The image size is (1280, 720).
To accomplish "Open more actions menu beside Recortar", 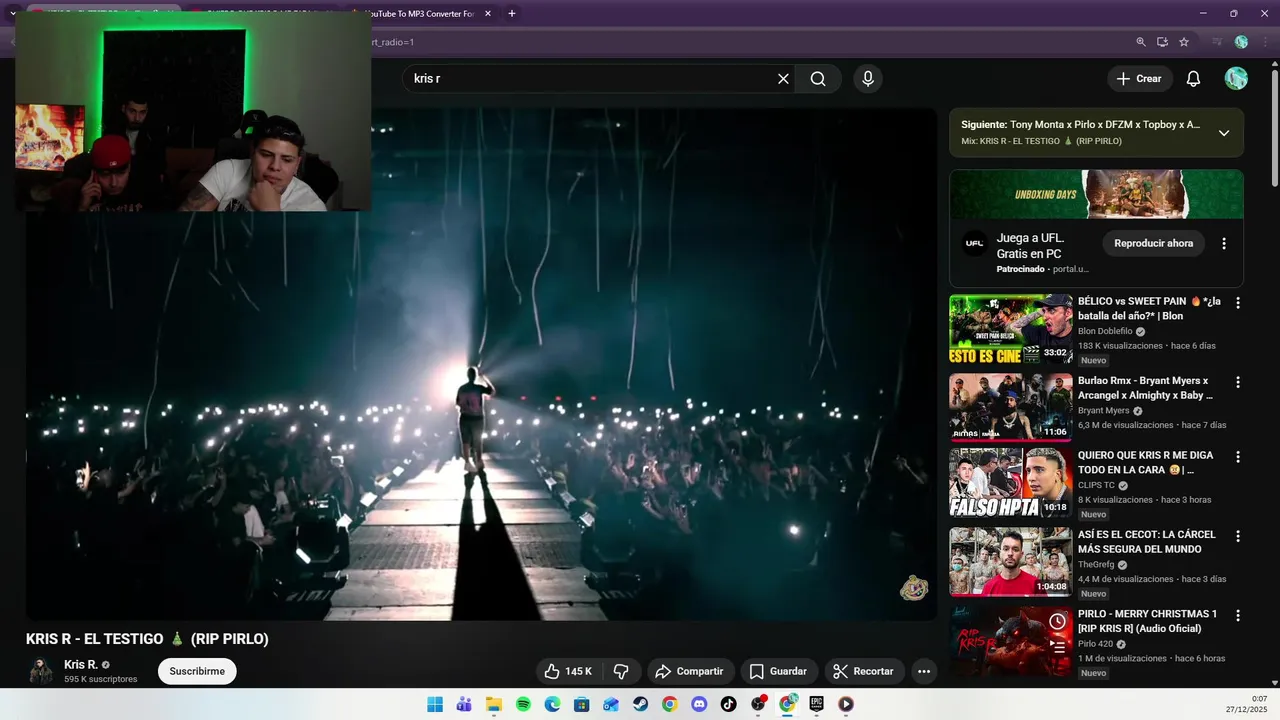I will pyautogui.click(x=924, y=671).
